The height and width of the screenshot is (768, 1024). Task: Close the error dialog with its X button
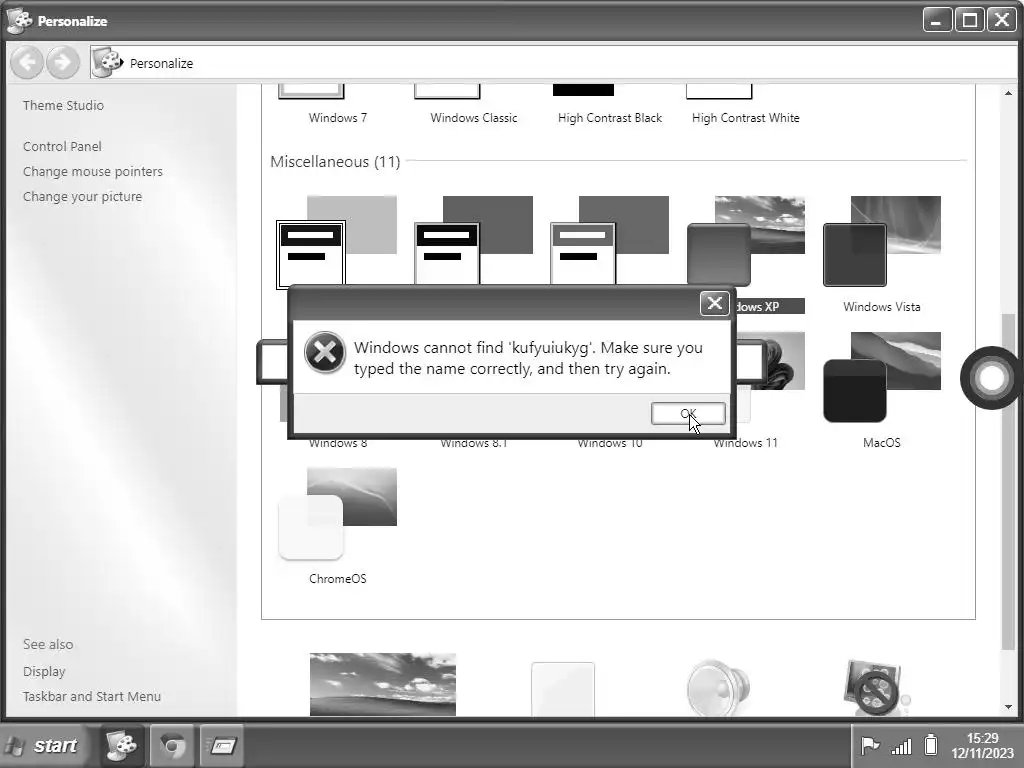click(714, 303)
